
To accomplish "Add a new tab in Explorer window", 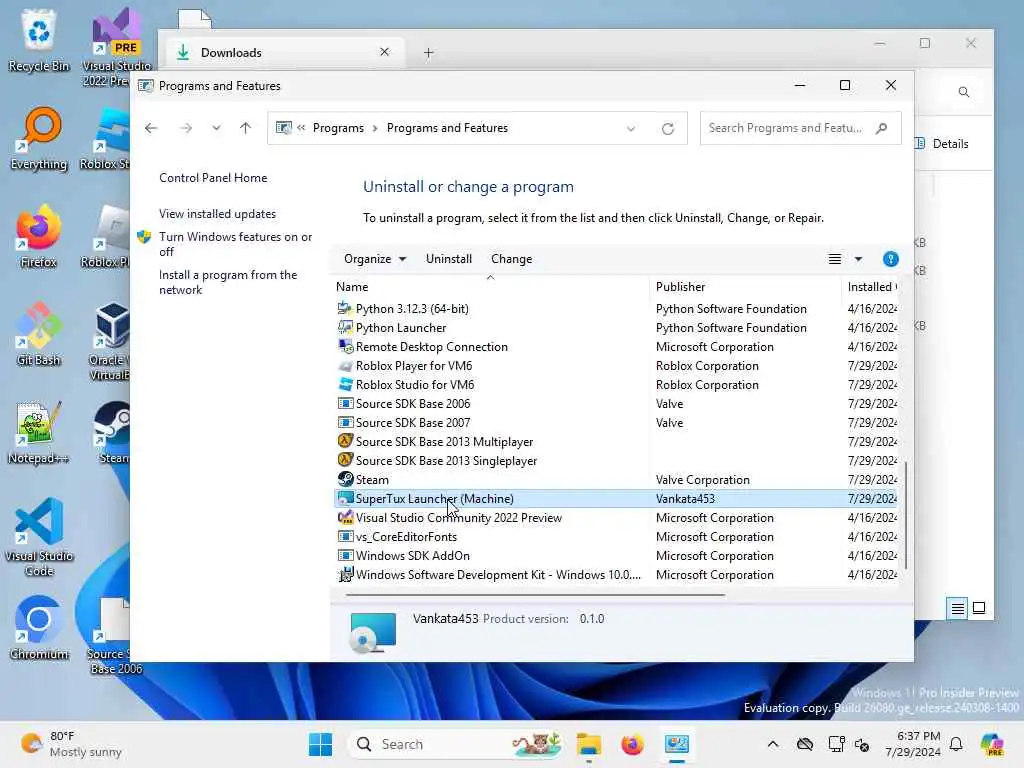I will pyautogui.click(x=428, y=53).
